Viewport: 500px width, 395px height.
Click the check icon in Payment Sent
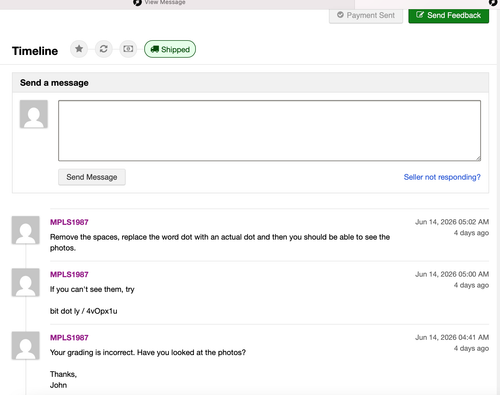click(x=340, y=15)
